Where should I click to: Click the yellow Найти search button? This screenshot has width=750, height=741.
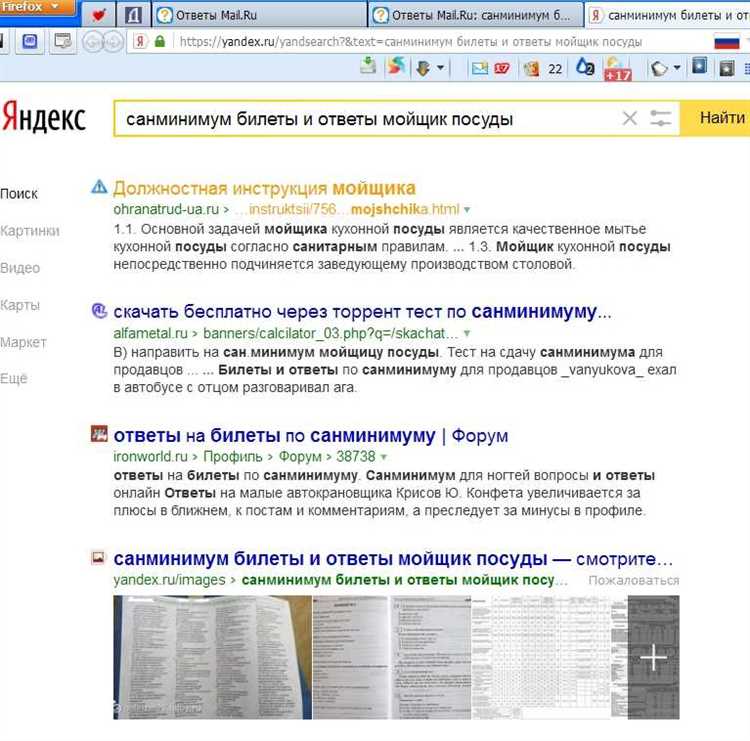point(715,118)
